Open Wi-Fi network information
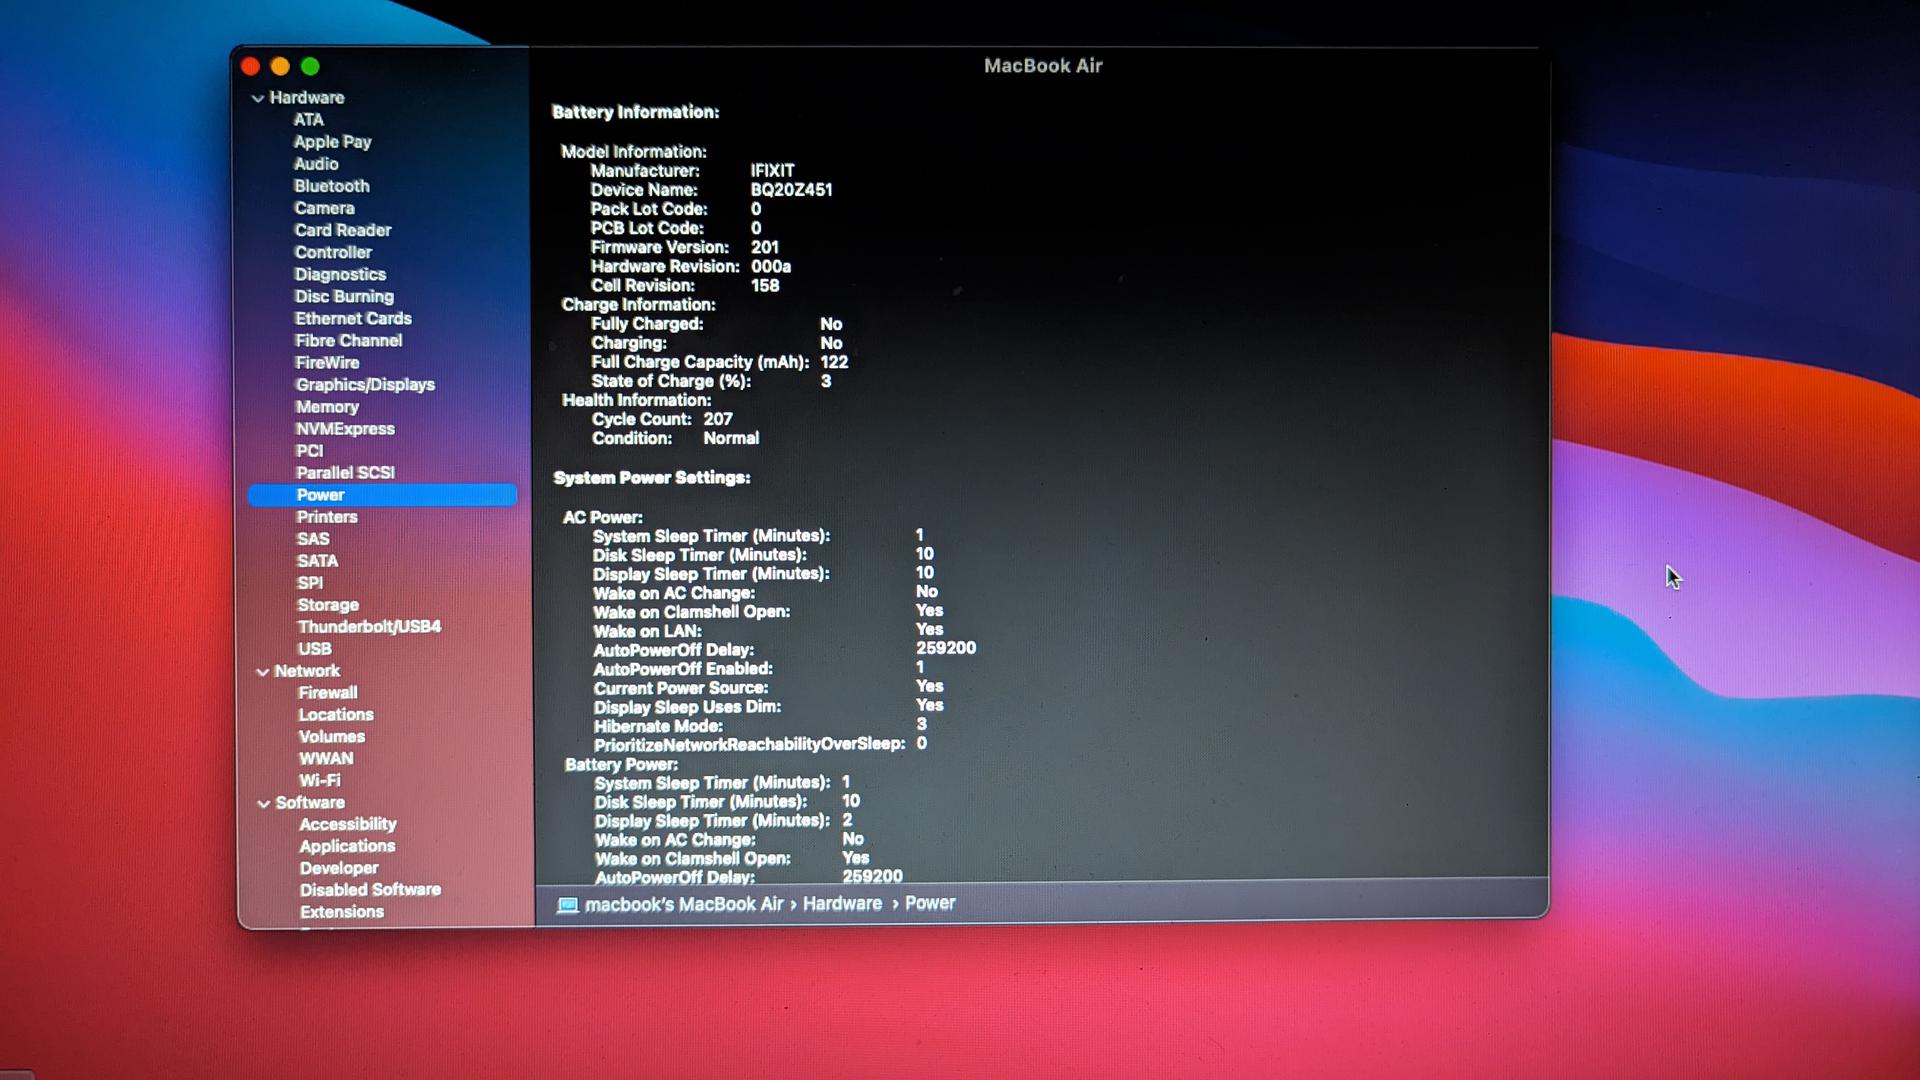Screen dimensions: 1920x1080 click(x=320, y=781)
